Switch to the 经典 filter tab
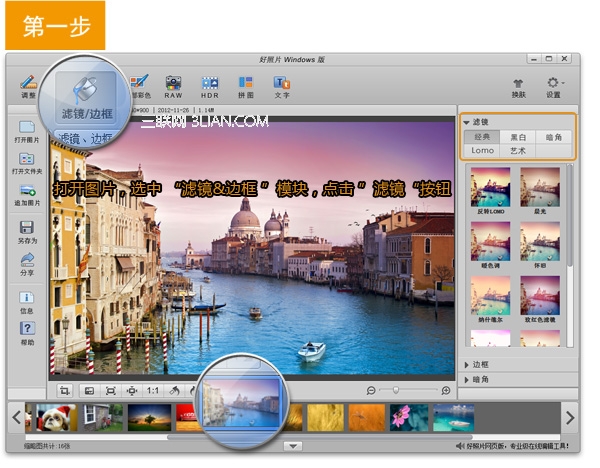Viewport: 600px width, 468px height. pos(482,137)
